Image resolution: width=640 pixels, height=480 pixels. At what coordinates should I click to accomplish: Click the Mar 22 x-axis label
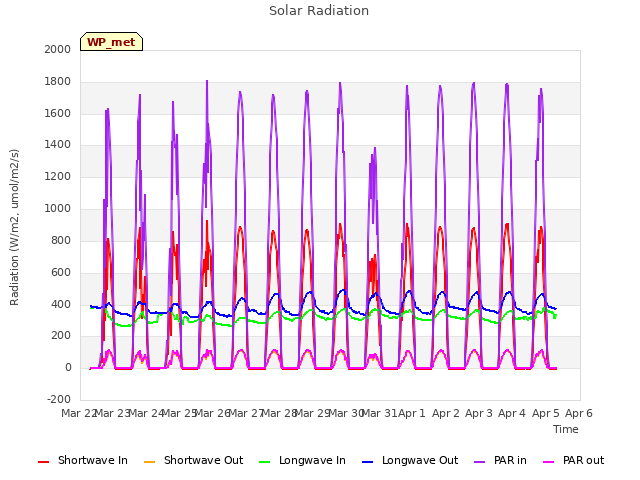coord(78,413)
